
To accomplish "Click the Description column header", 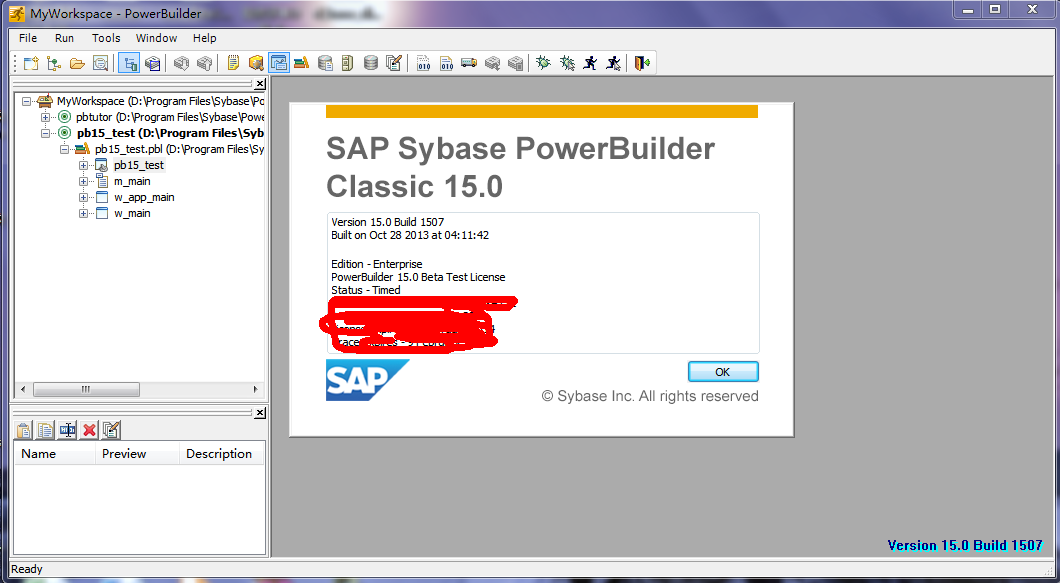I will click(222, 454).
